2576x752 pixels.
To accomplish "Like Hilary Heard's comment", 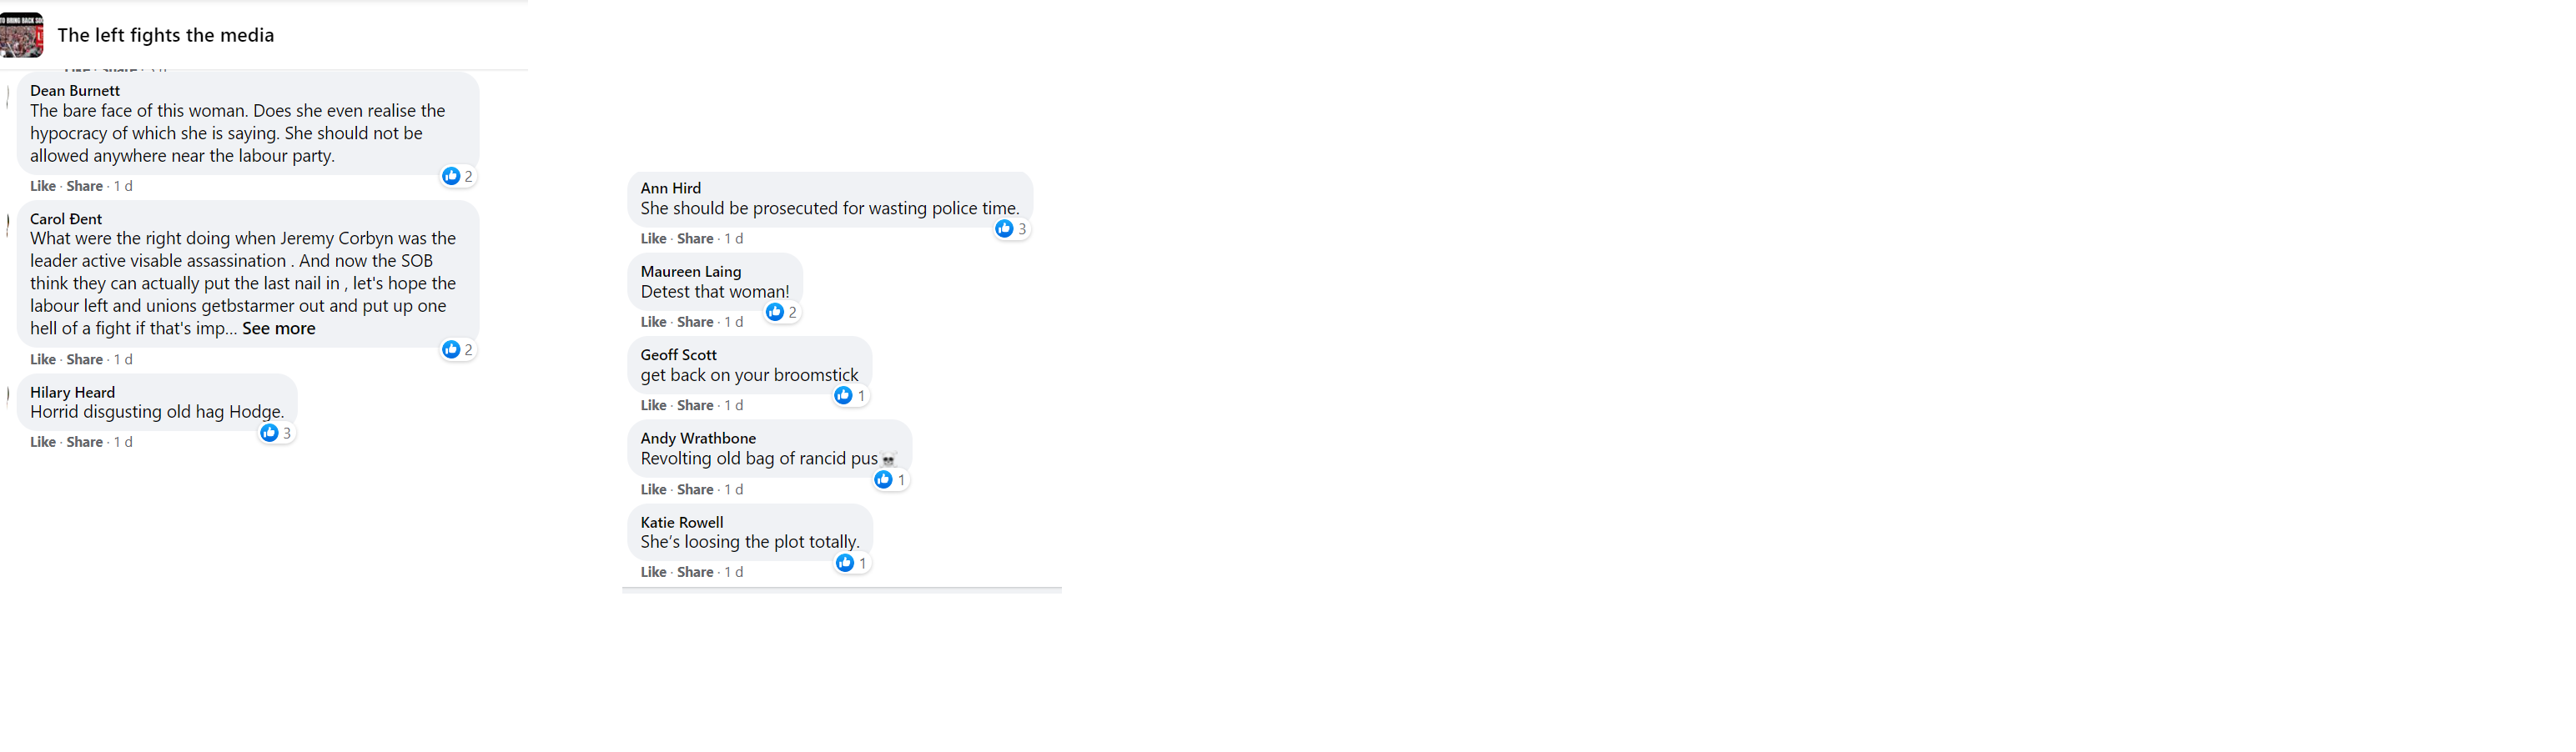I will [43, 442].
